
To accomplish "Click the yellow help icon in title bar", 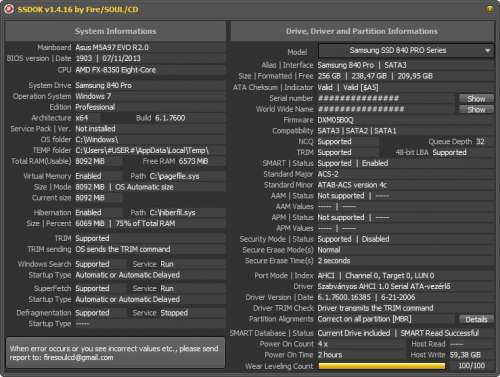I will (x=489, y=9).
